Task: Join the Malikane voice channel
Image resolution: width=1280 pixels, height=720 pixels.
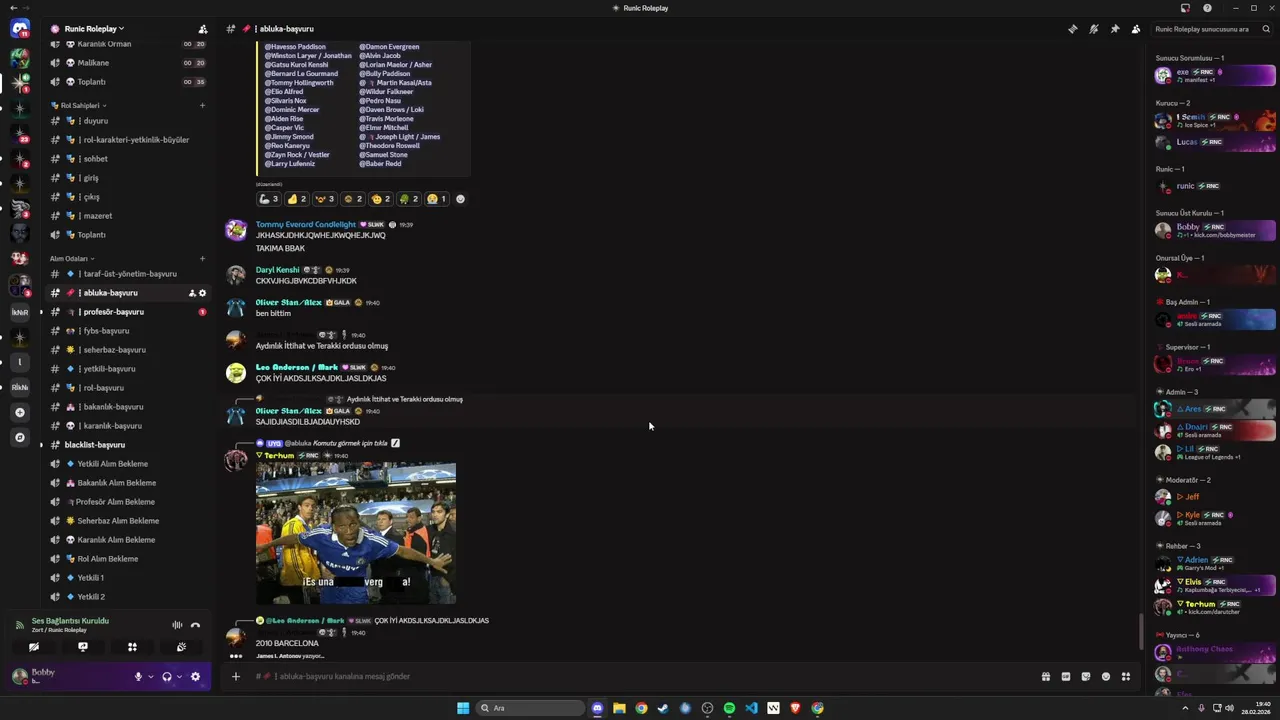Action: click(127, 63)
